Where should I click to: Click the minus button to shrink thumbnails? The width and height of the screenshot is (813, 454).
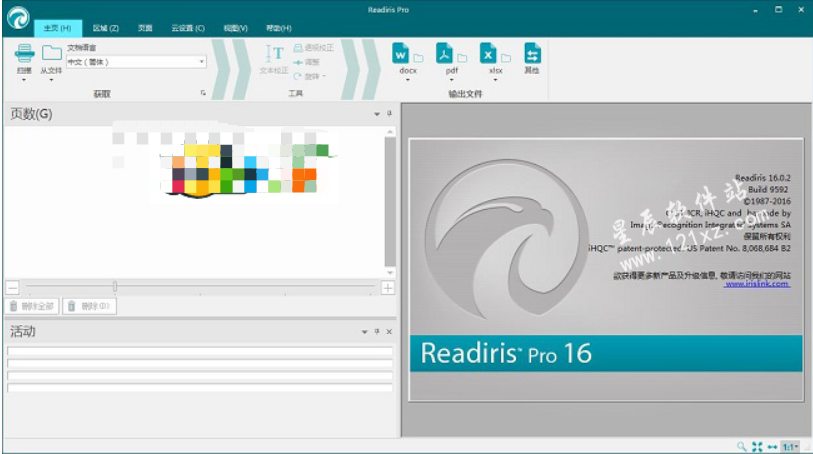pos(13,287)
